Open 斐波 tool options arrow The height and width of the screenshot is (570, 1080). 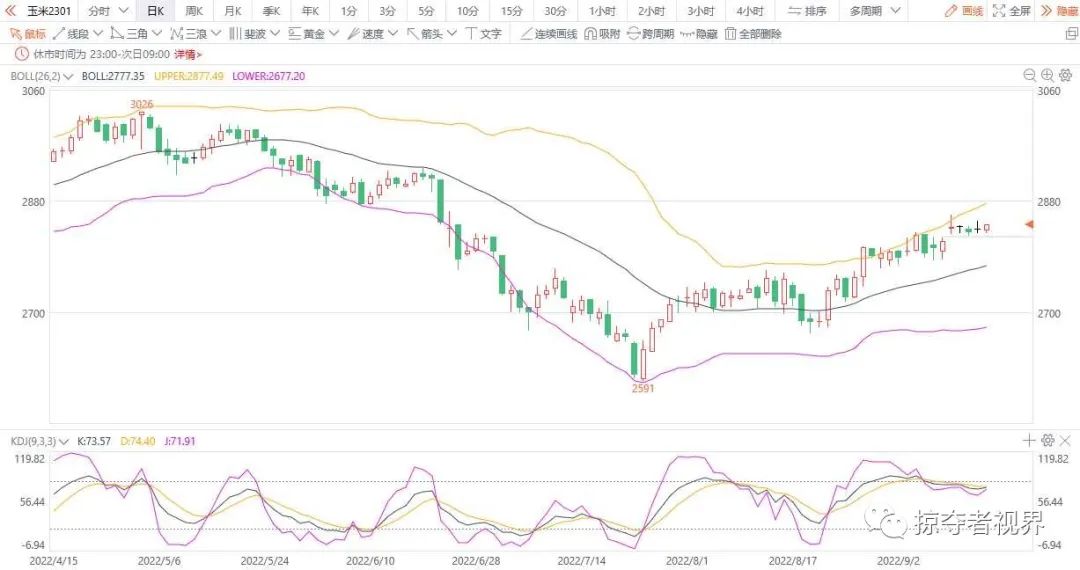click(275, 33)
